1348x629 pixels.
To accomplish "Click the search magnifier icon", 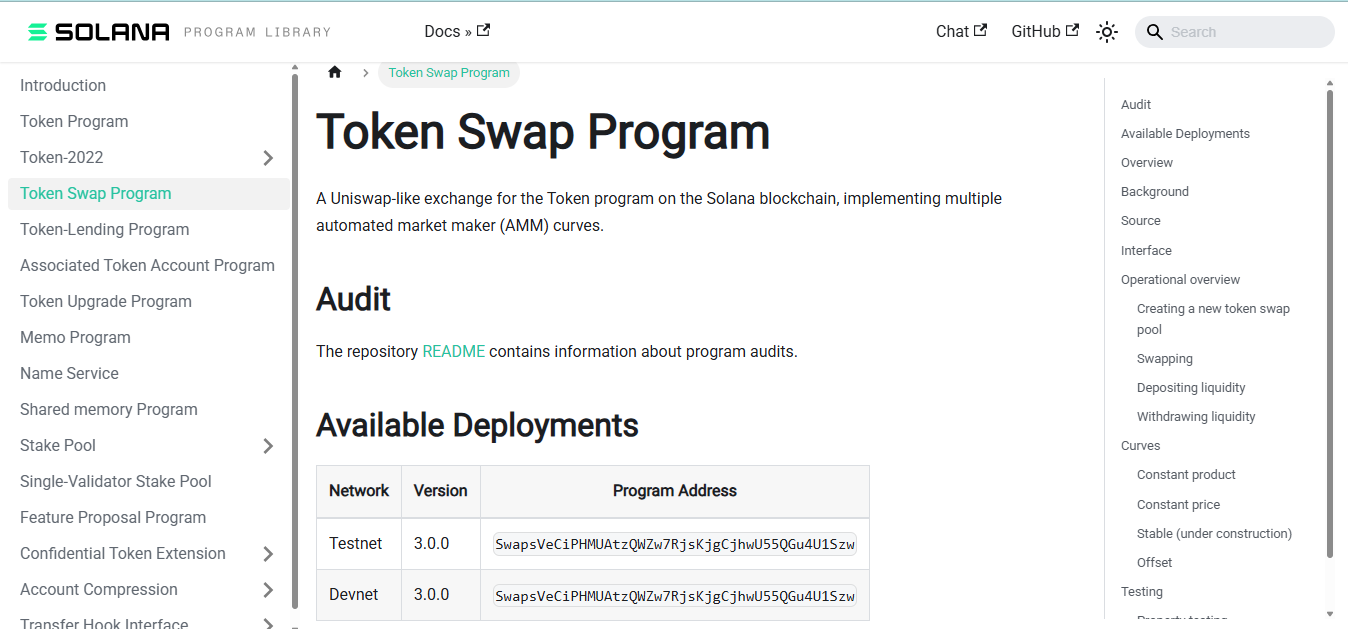I will [1154, 32].
